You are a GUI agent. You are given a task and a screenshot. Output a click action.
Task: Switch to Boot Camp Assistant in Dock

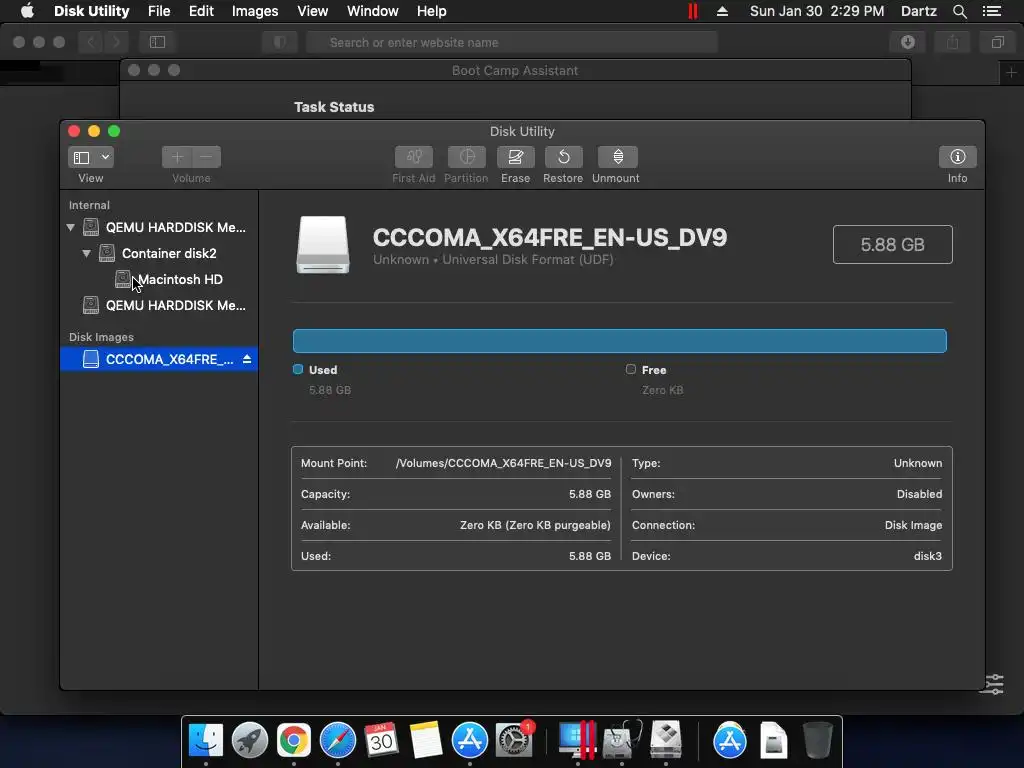(665, 741)
